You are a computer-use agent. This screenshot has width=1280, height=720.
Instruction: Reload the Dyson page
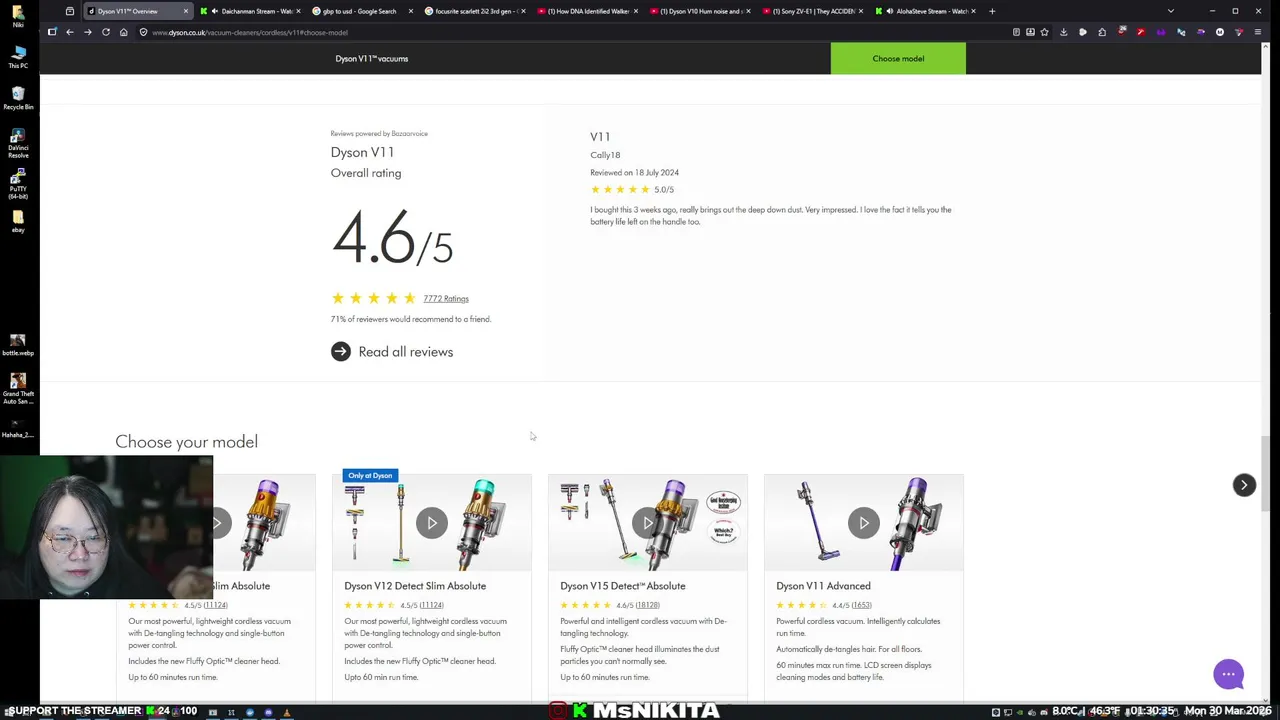(x=106, y=32)
